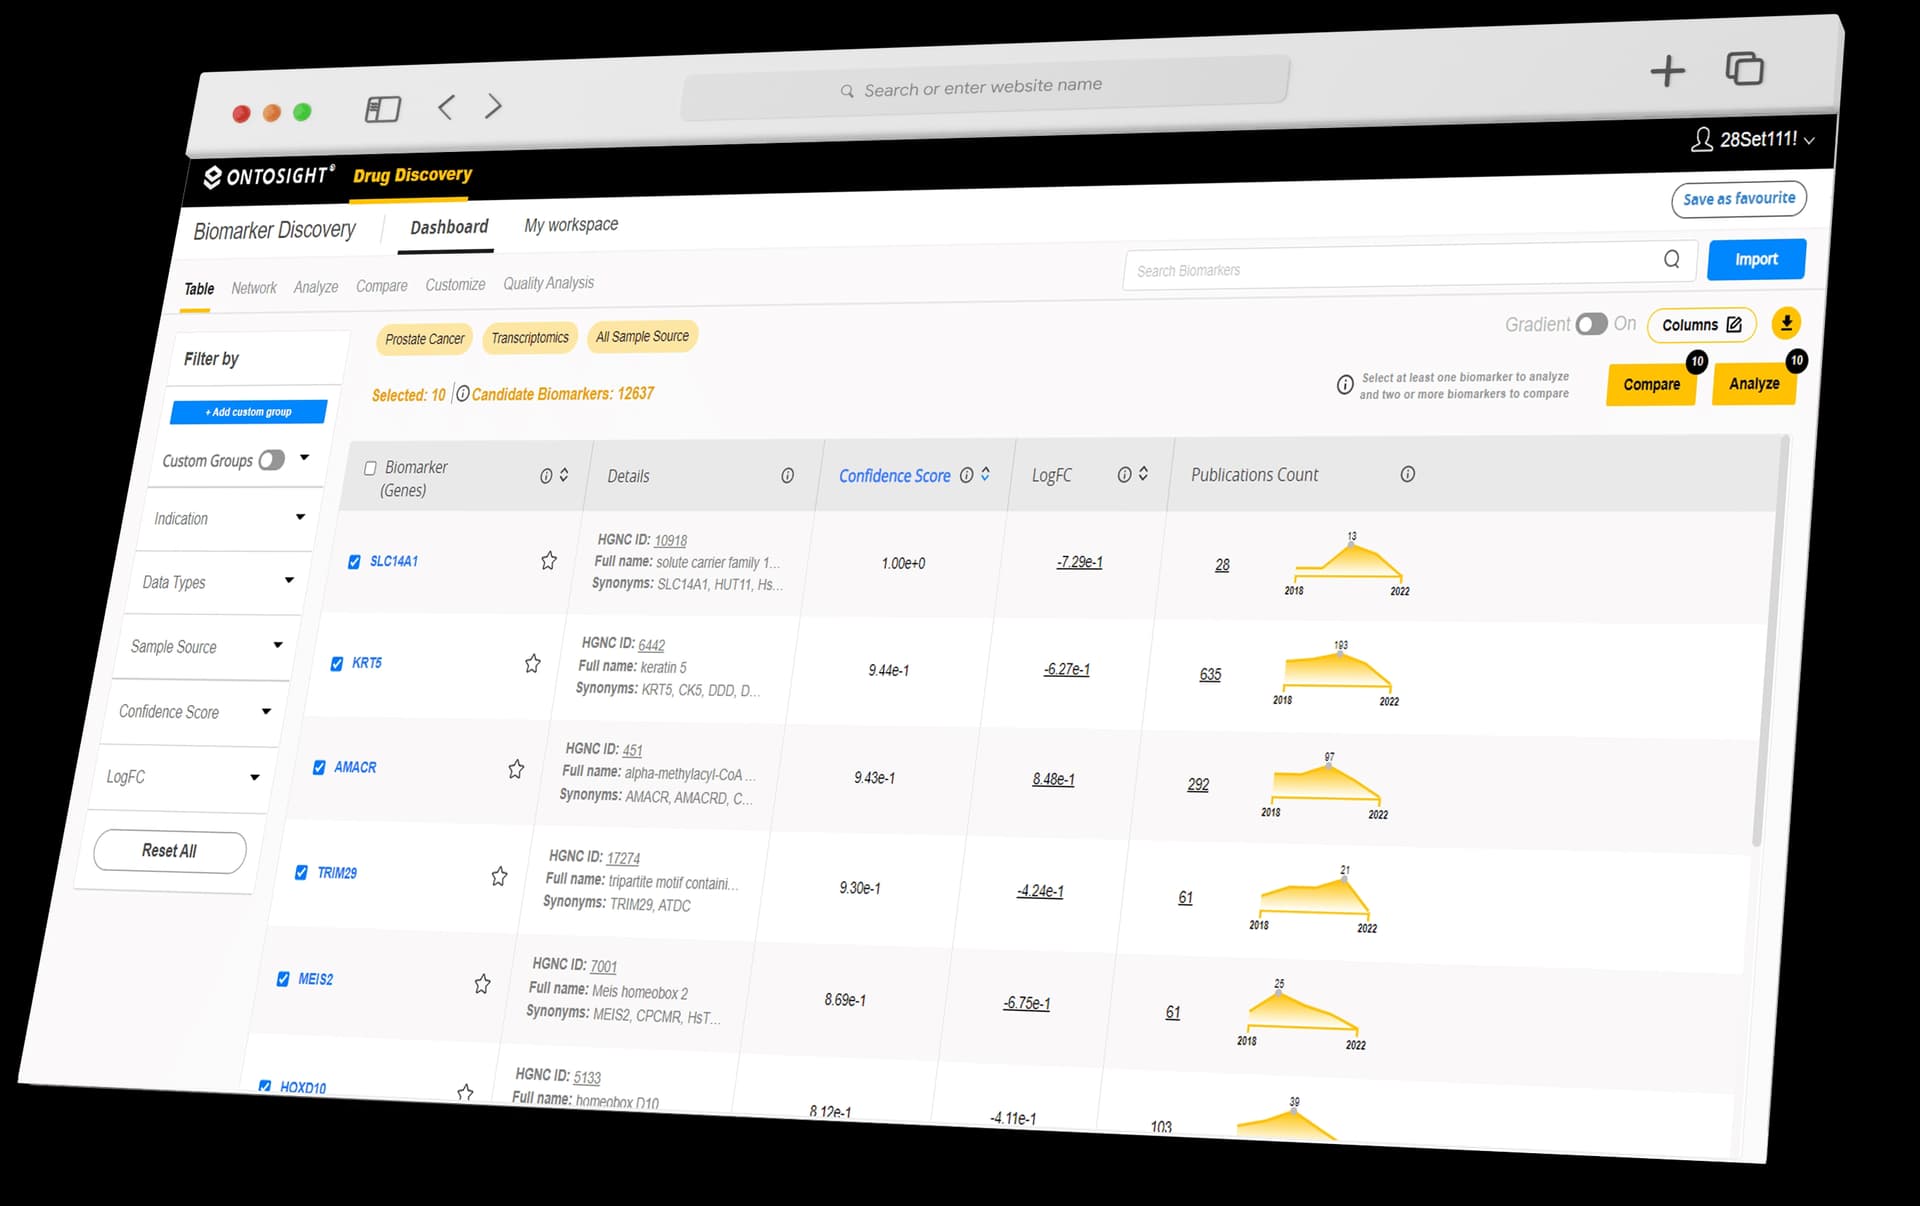Uncheck the AMACR biomarker checkbox
The width and height of the screenshot is (1920, 1206).
[319, 767]
